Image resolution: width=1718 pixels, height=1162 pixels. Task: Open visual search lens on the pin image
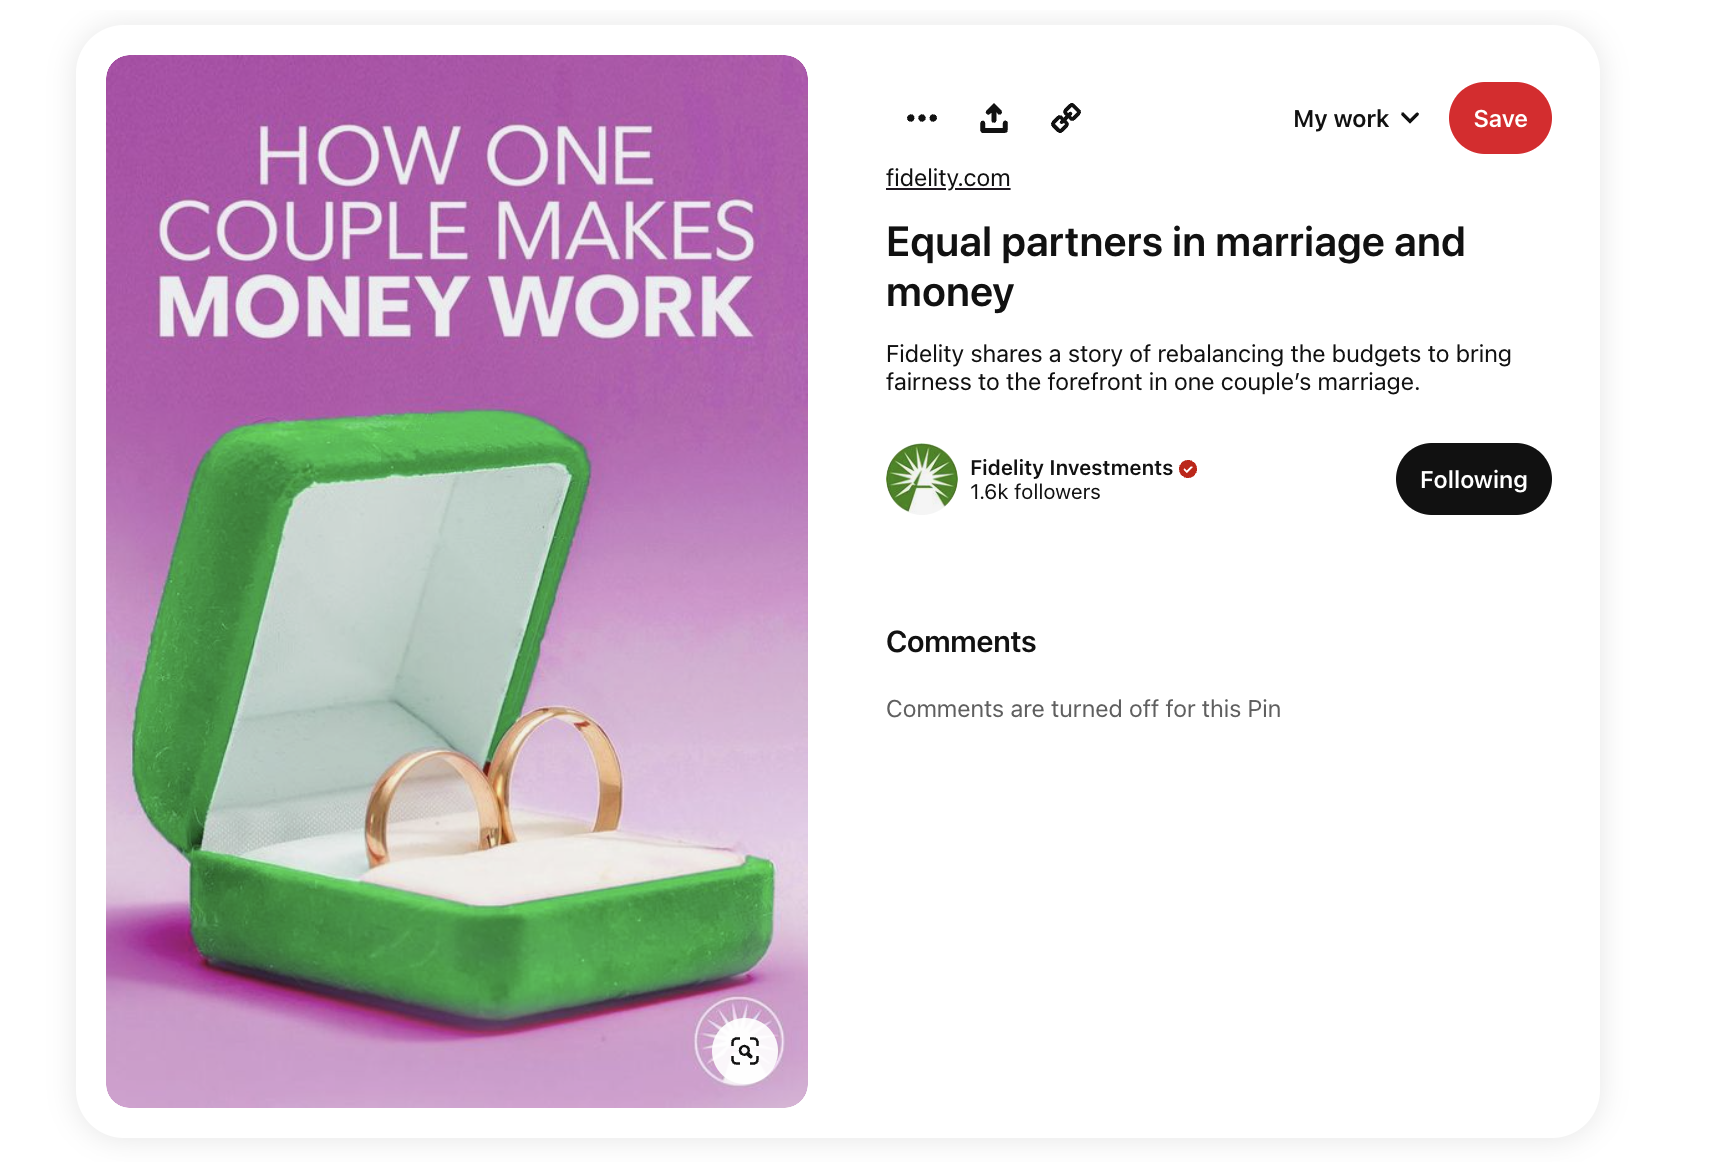[745, 1051]
